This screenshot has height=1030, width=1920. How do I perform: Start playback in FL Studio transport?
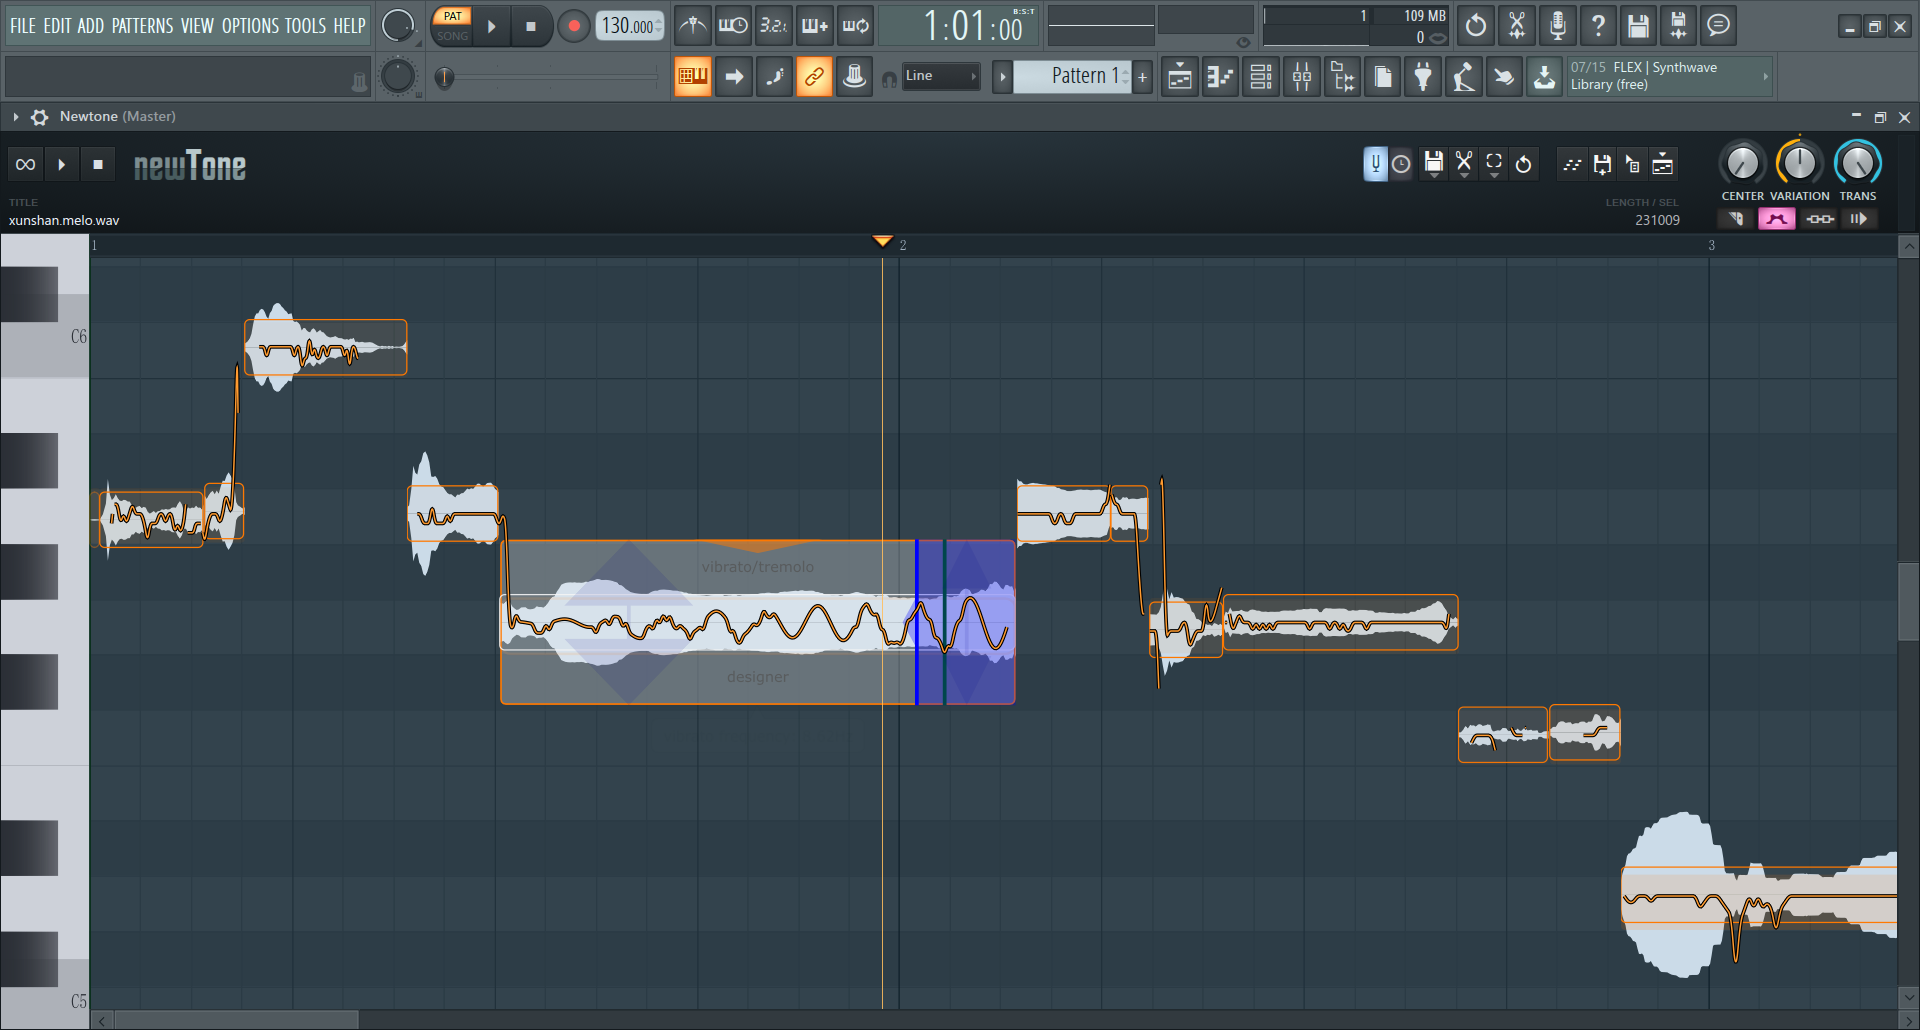click(x=491, y=26)
